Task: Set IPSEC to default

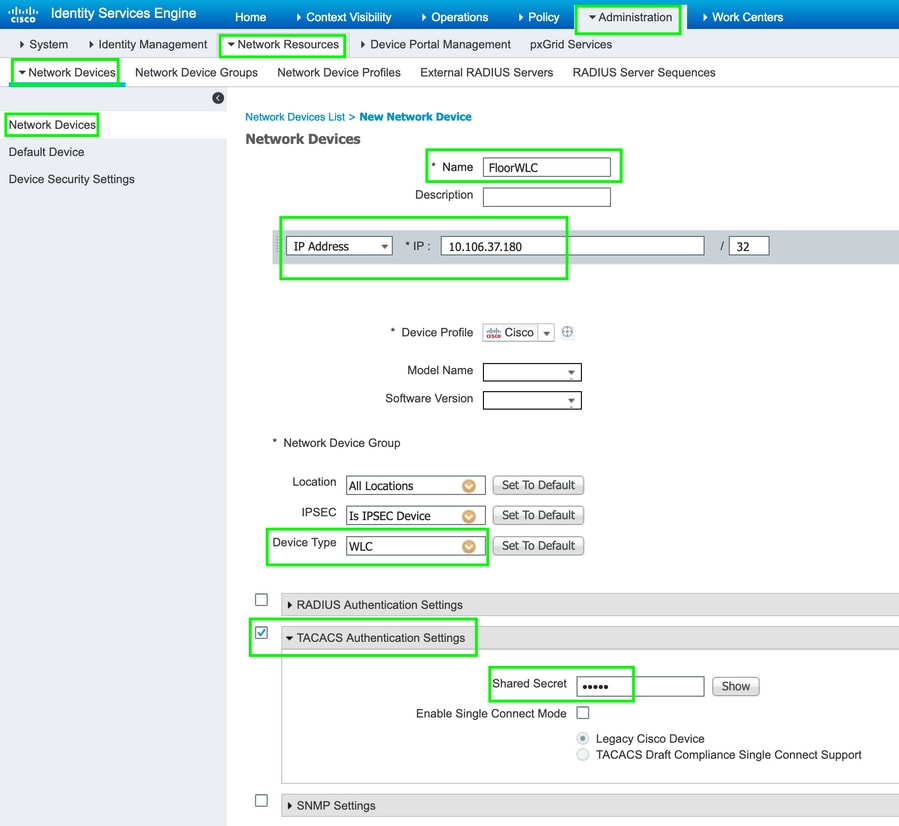Action: [538, 515]
